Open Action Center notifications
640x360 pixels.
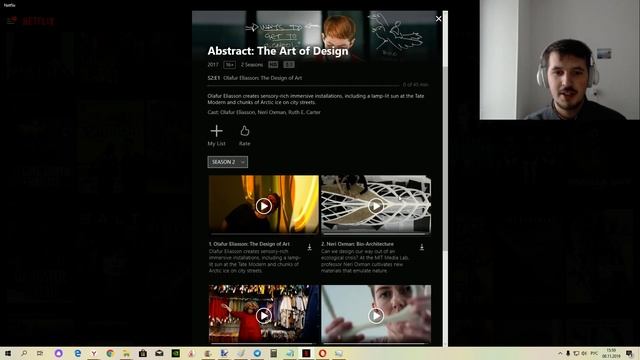point(630,353)
